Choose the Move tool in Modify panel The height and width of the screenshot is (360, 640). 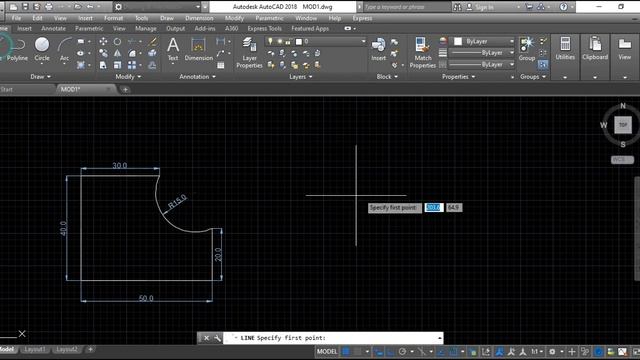103,41
